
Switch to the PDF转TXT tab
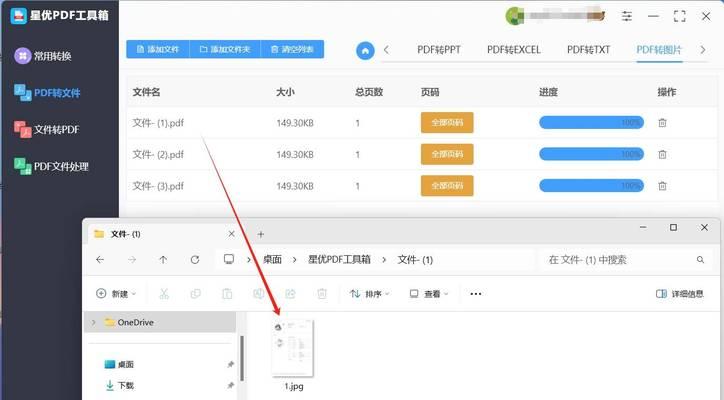tap(588, 50)
